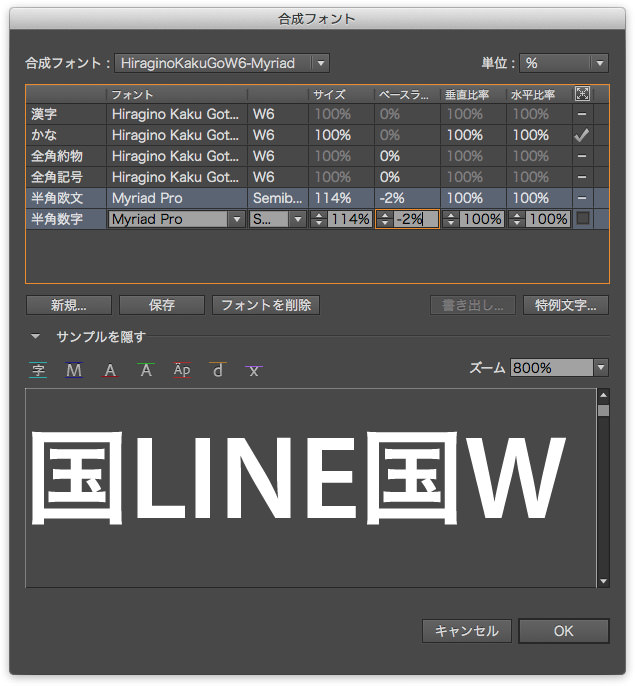The image size is (635, 686).
Task: Select the 全角約物 row
Action: pyautogui.click(x=317, y=156)
